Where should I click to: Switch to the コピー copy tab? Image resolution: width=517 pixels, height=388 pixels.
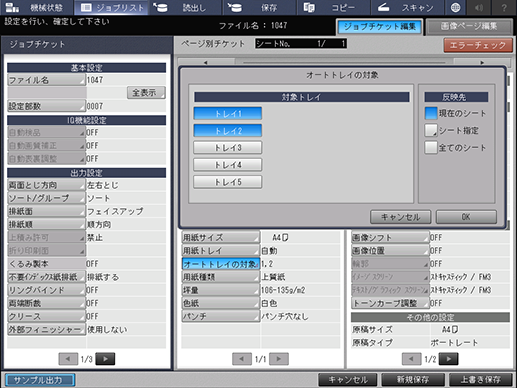coord(334,7)
